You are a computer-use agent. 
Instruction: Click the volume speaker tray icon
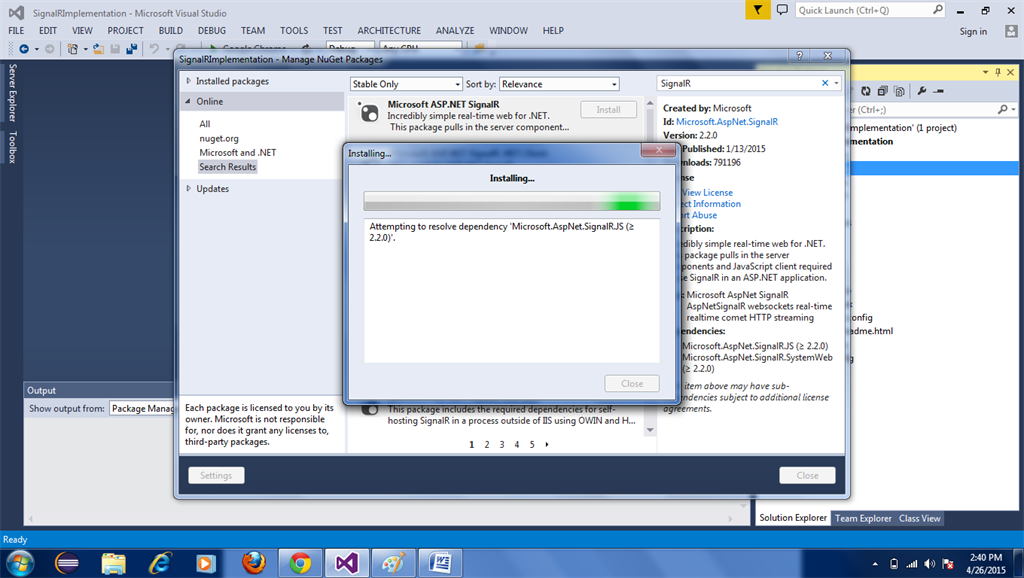pos(929,564)
